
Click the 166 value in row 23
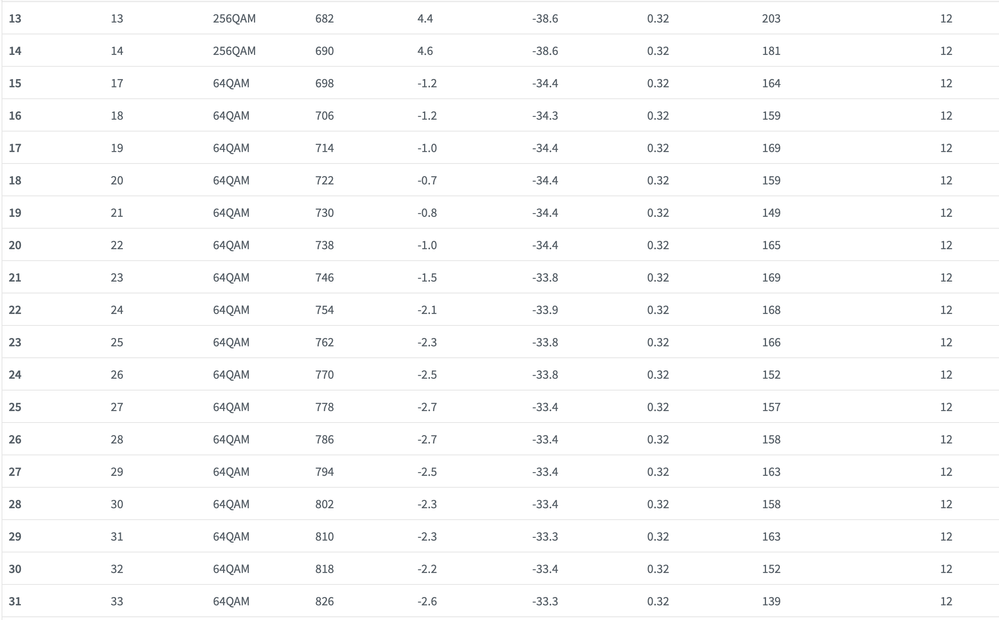[x=771, y=343]
